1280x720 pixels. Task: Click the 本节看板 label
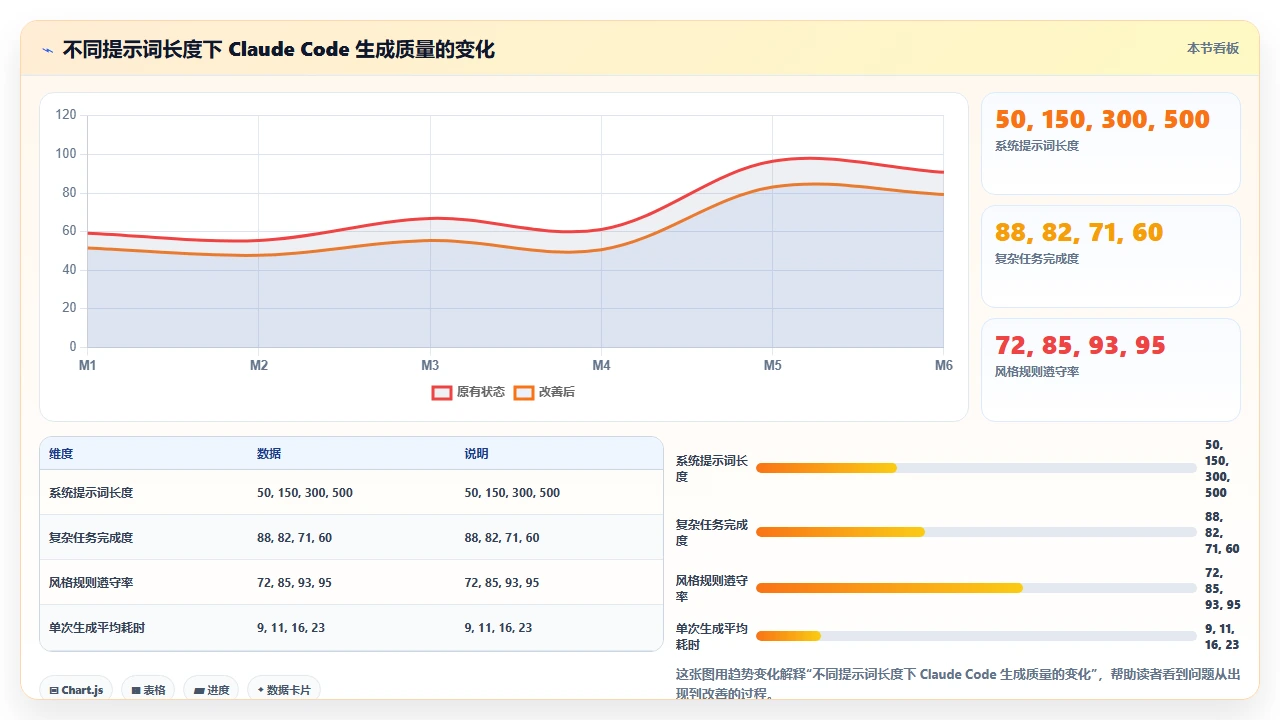pyautogui.click(x=1213, y=48)
